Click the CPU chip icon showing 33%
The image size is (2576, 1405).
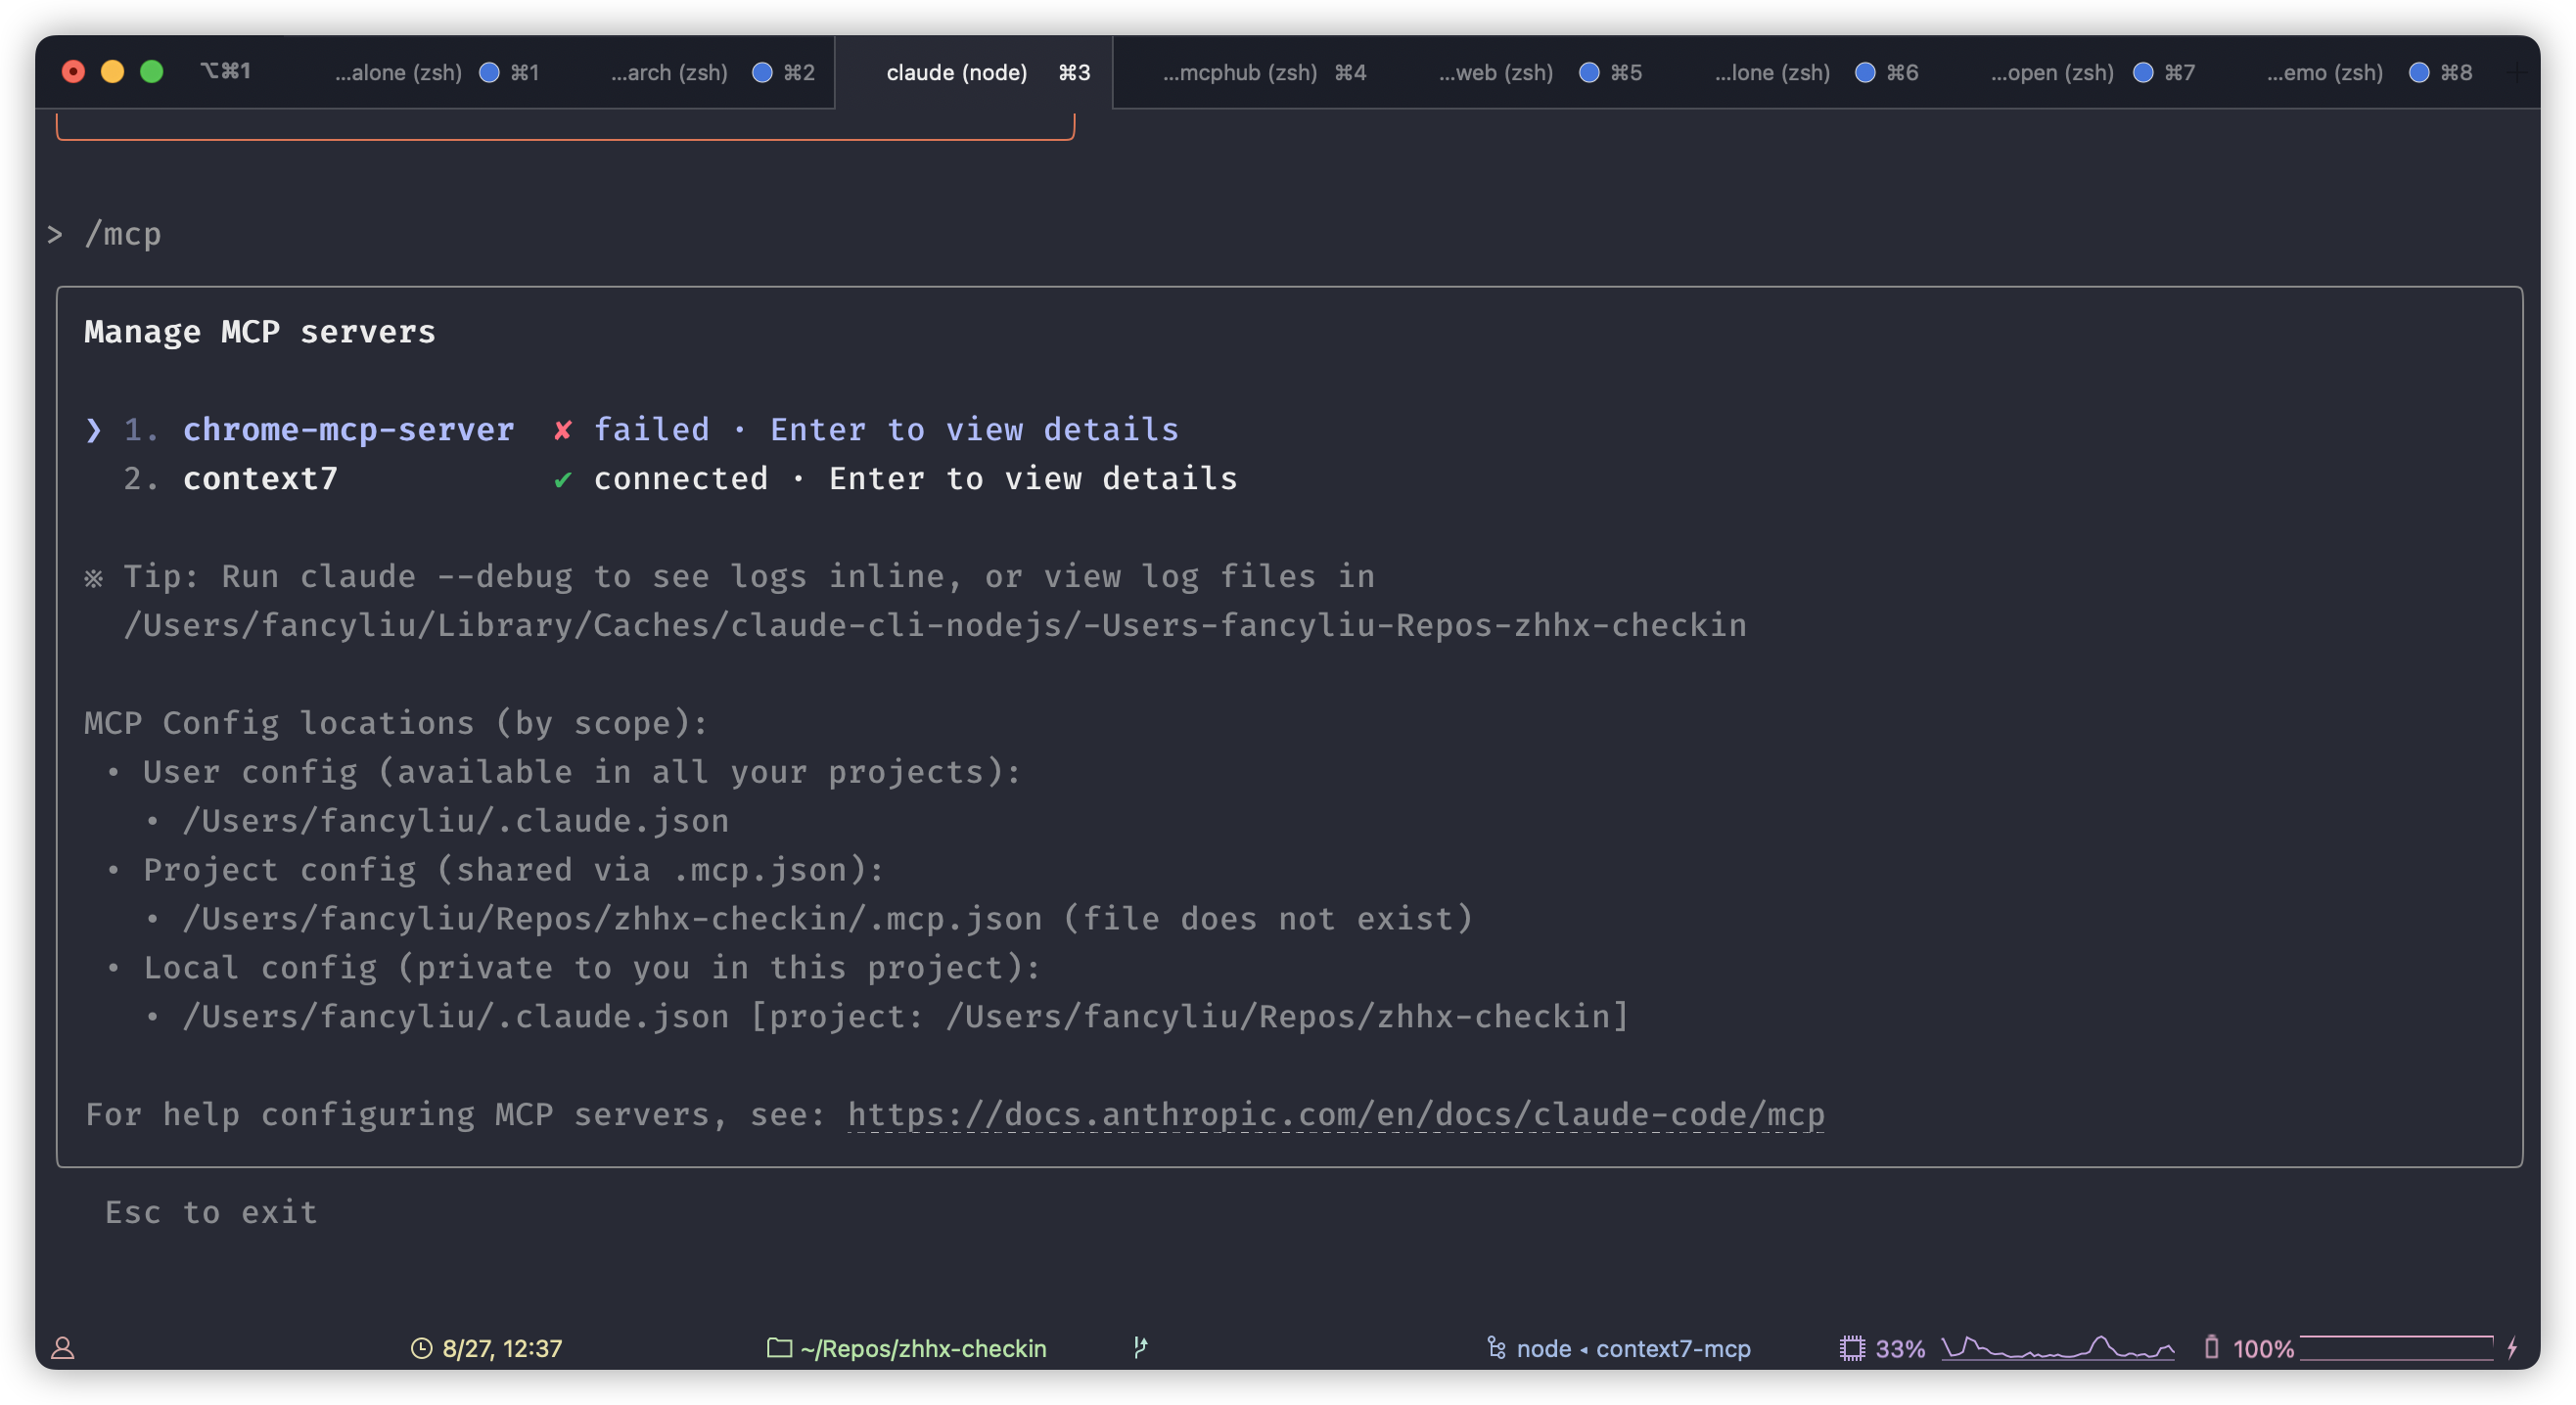coord(1854,1347)
